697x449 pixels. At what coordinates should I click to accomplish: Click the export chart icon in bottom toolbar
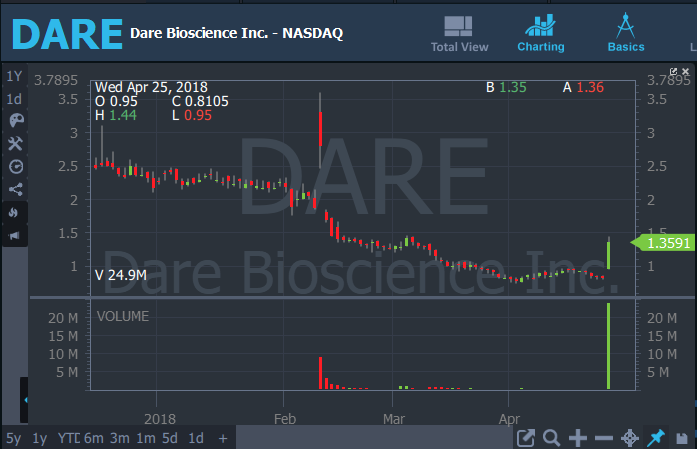[526, 438]
